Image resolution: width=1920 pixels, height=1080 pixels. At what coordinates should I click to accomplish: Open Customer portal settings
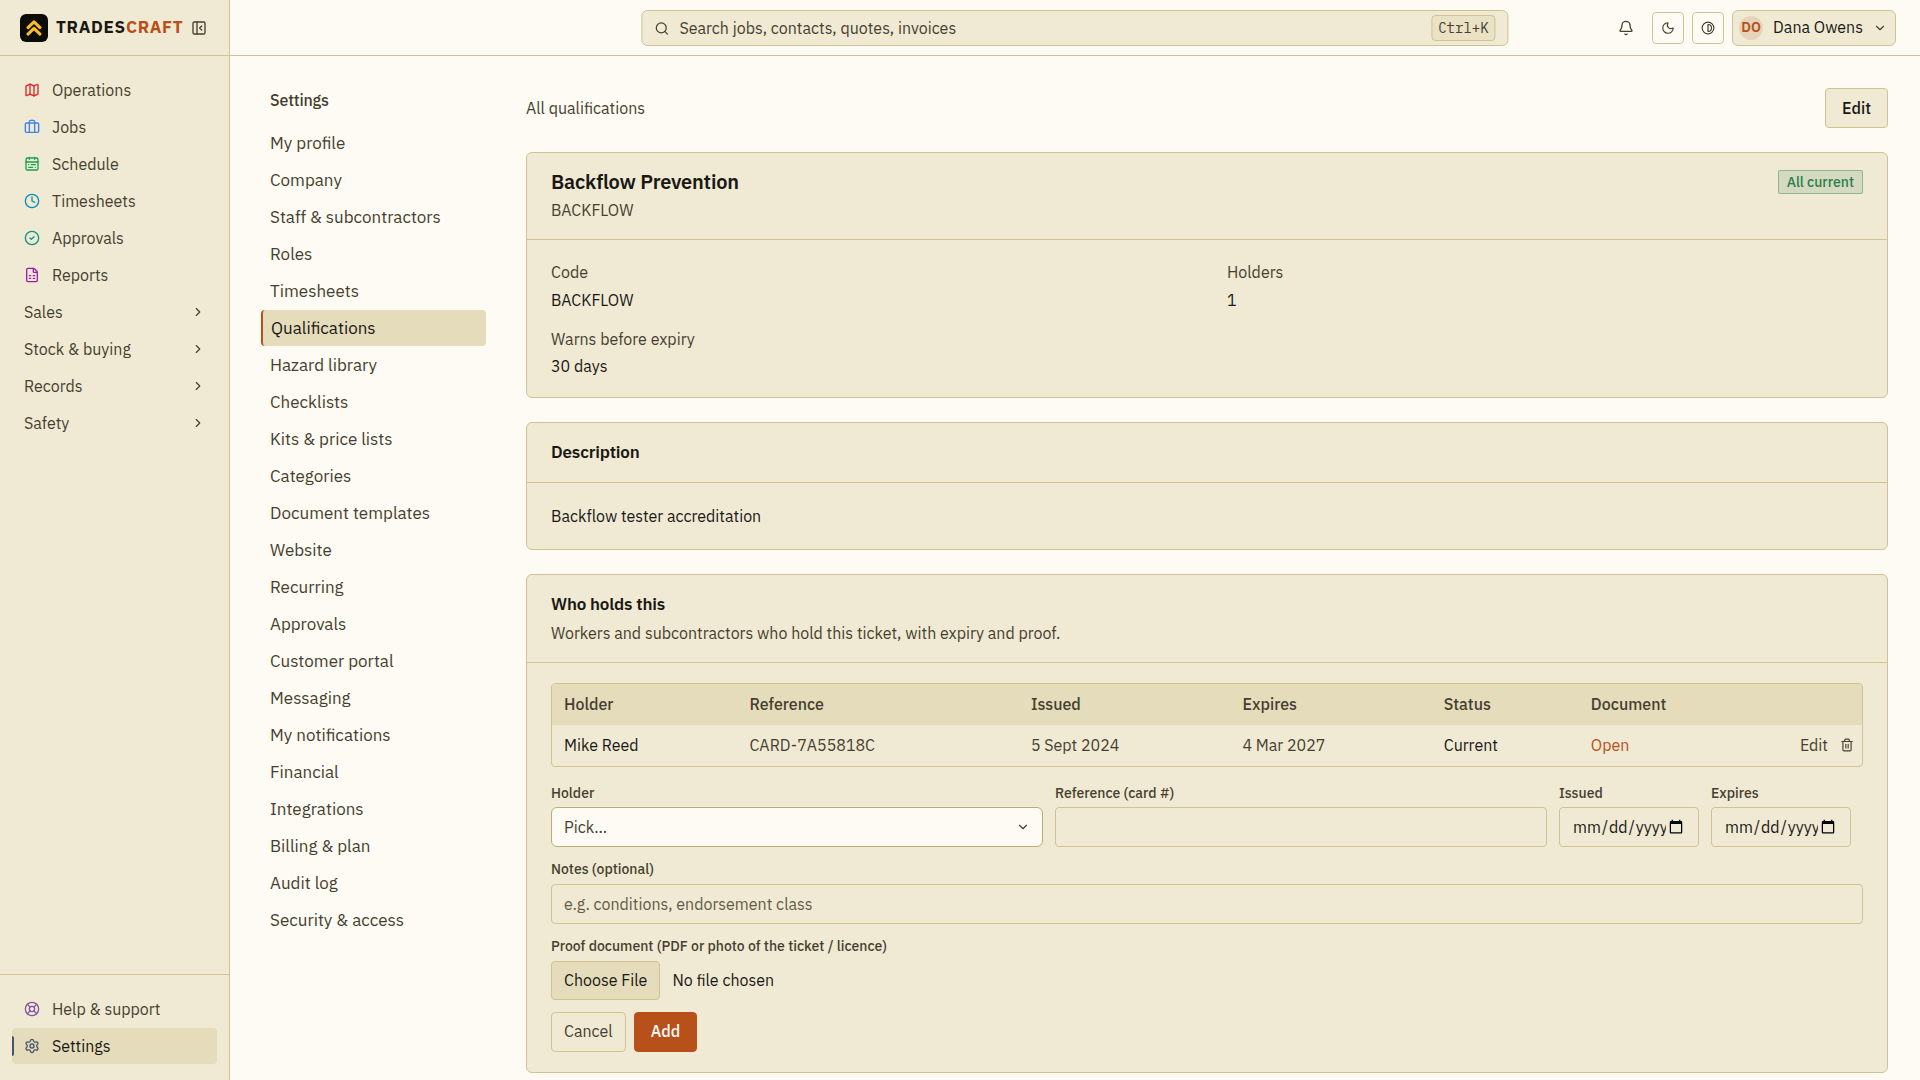(373, 661)
